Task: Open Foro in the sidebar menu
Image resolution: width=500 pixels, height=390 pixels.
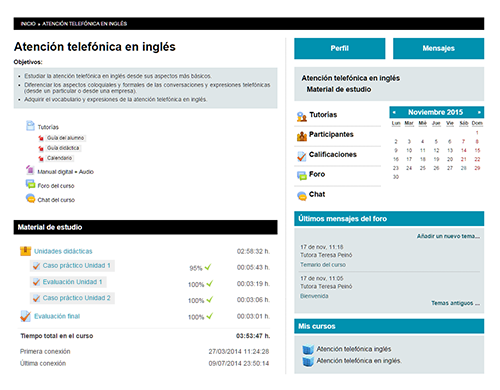Action: point(317,174)
